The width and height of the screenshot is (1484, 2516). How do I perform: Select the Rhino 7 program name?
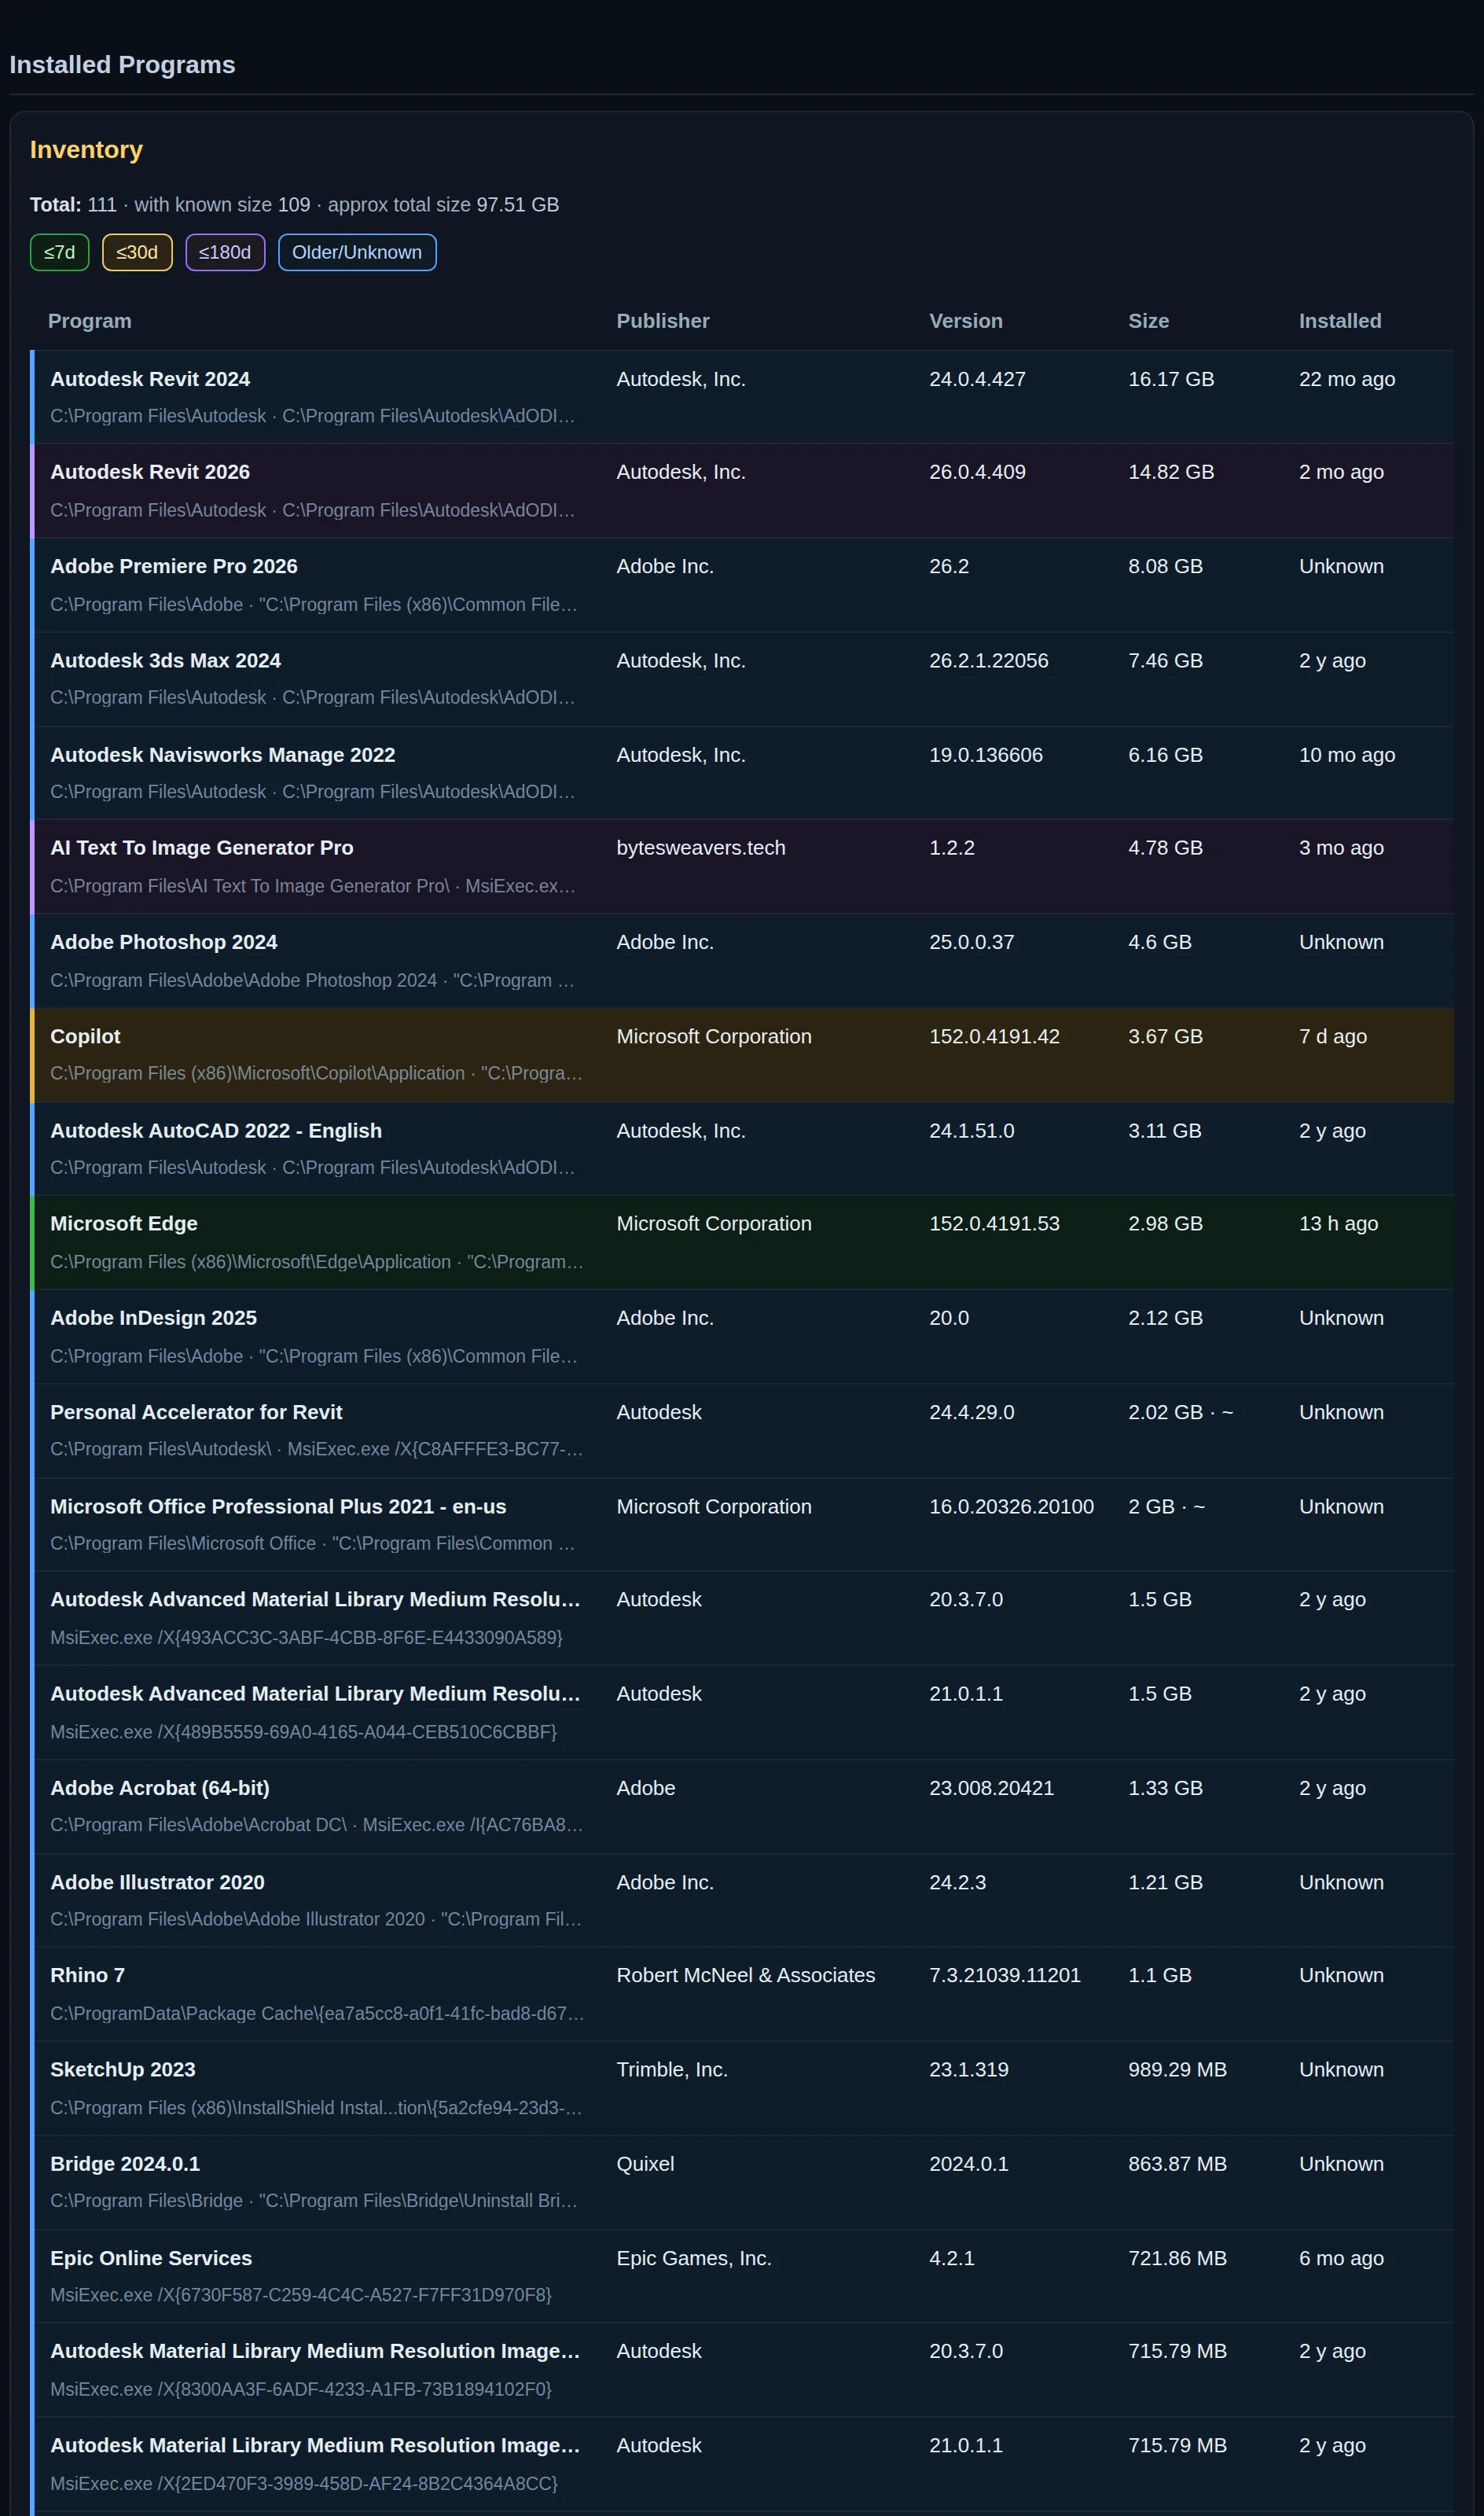pos(88,1975)
